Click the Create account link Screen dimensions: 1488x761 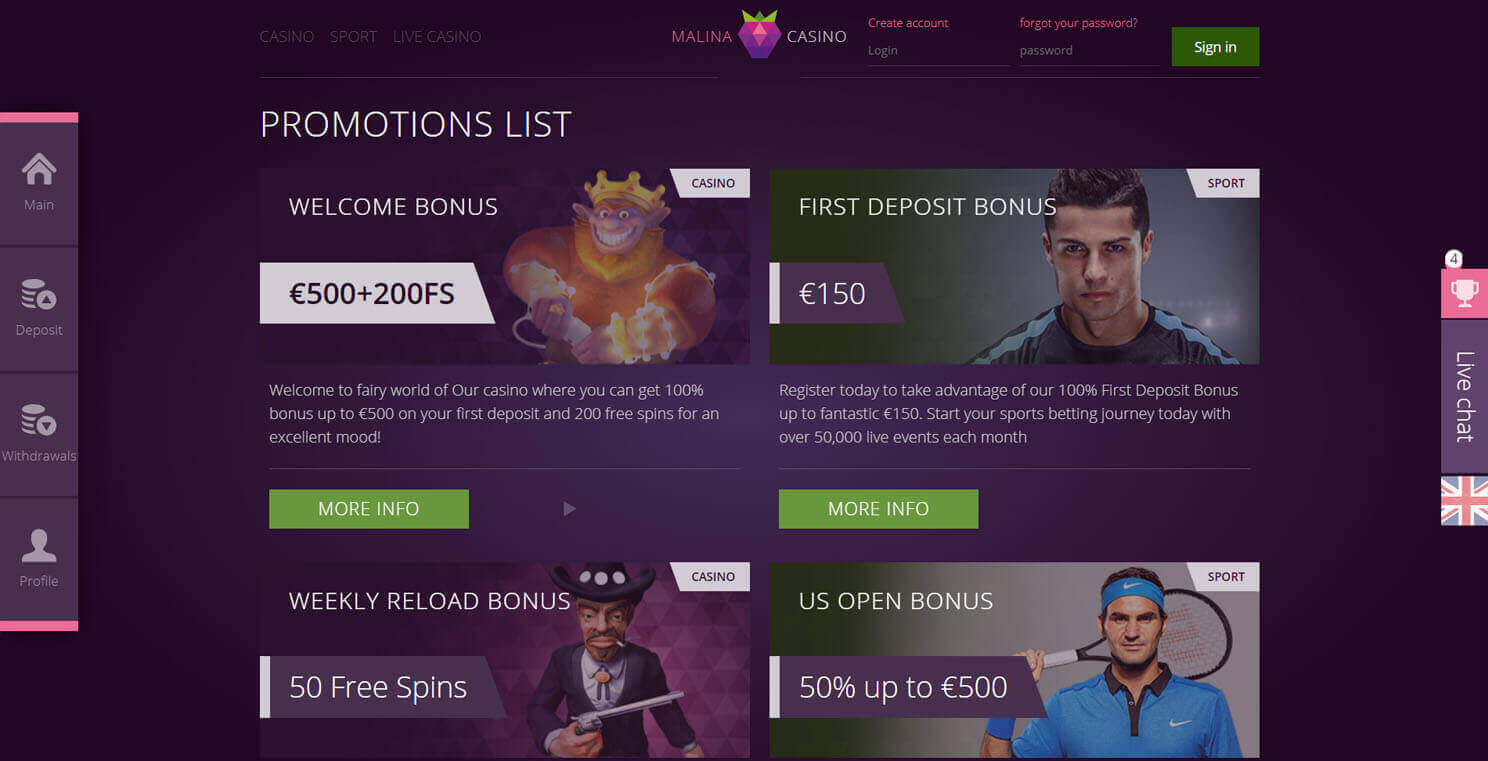click(908, 23)
